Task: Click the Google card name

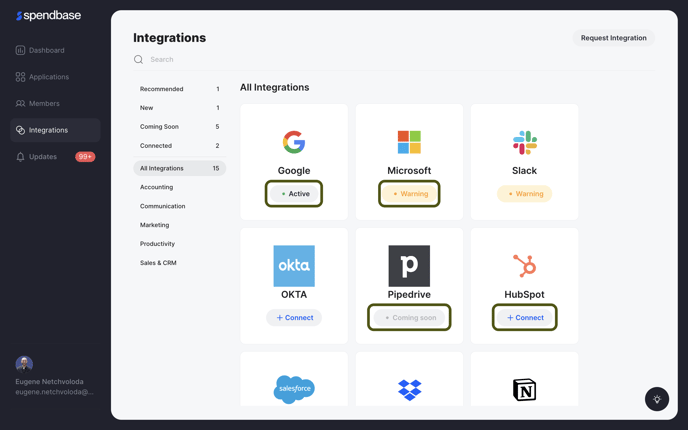Action: (x=294, y=170)
